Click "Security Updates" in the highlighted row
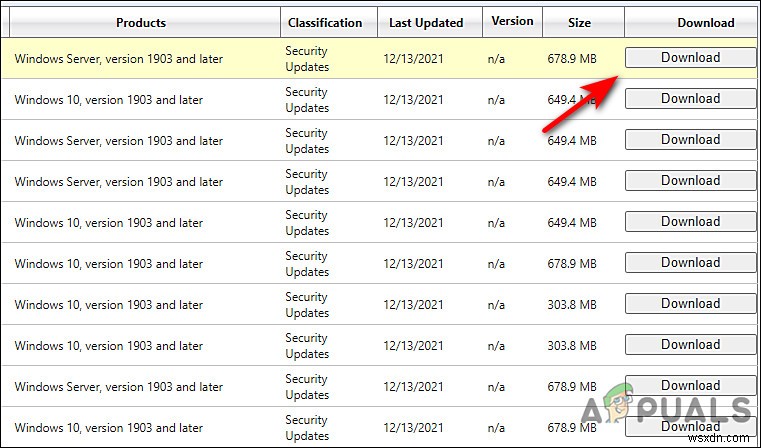Screen dimensions: 761x448 click(x=307, y=59)
